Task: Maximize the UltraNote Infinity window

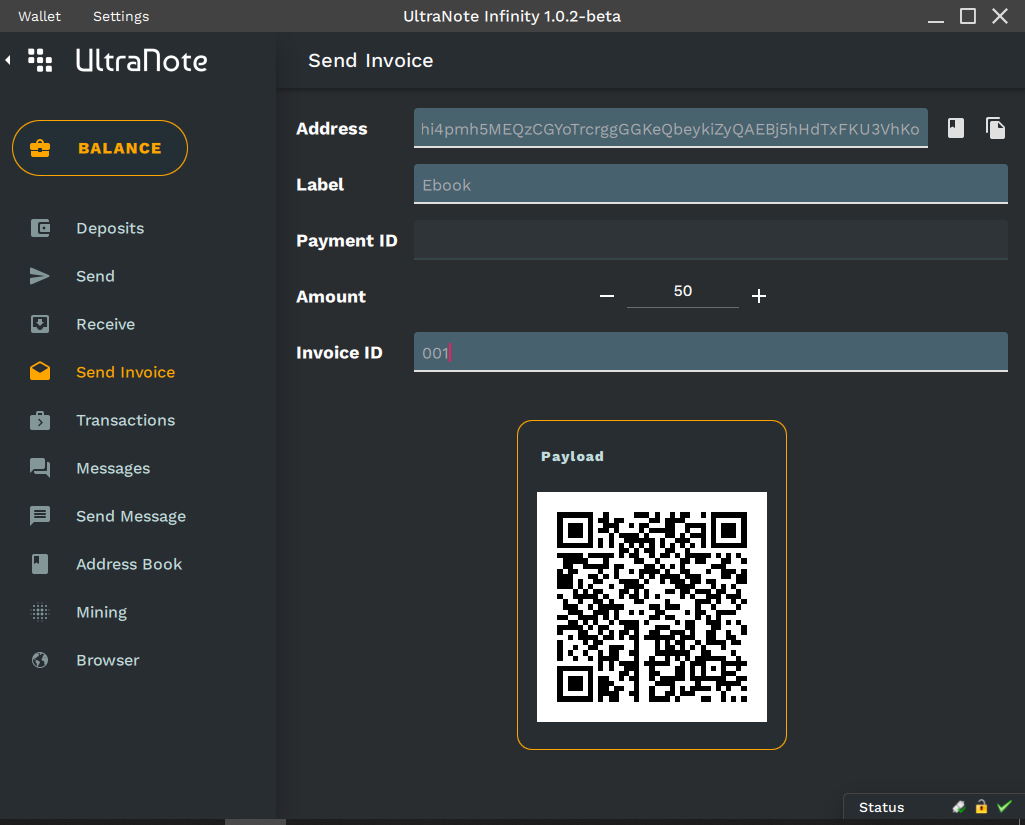Action: point(968,16)
